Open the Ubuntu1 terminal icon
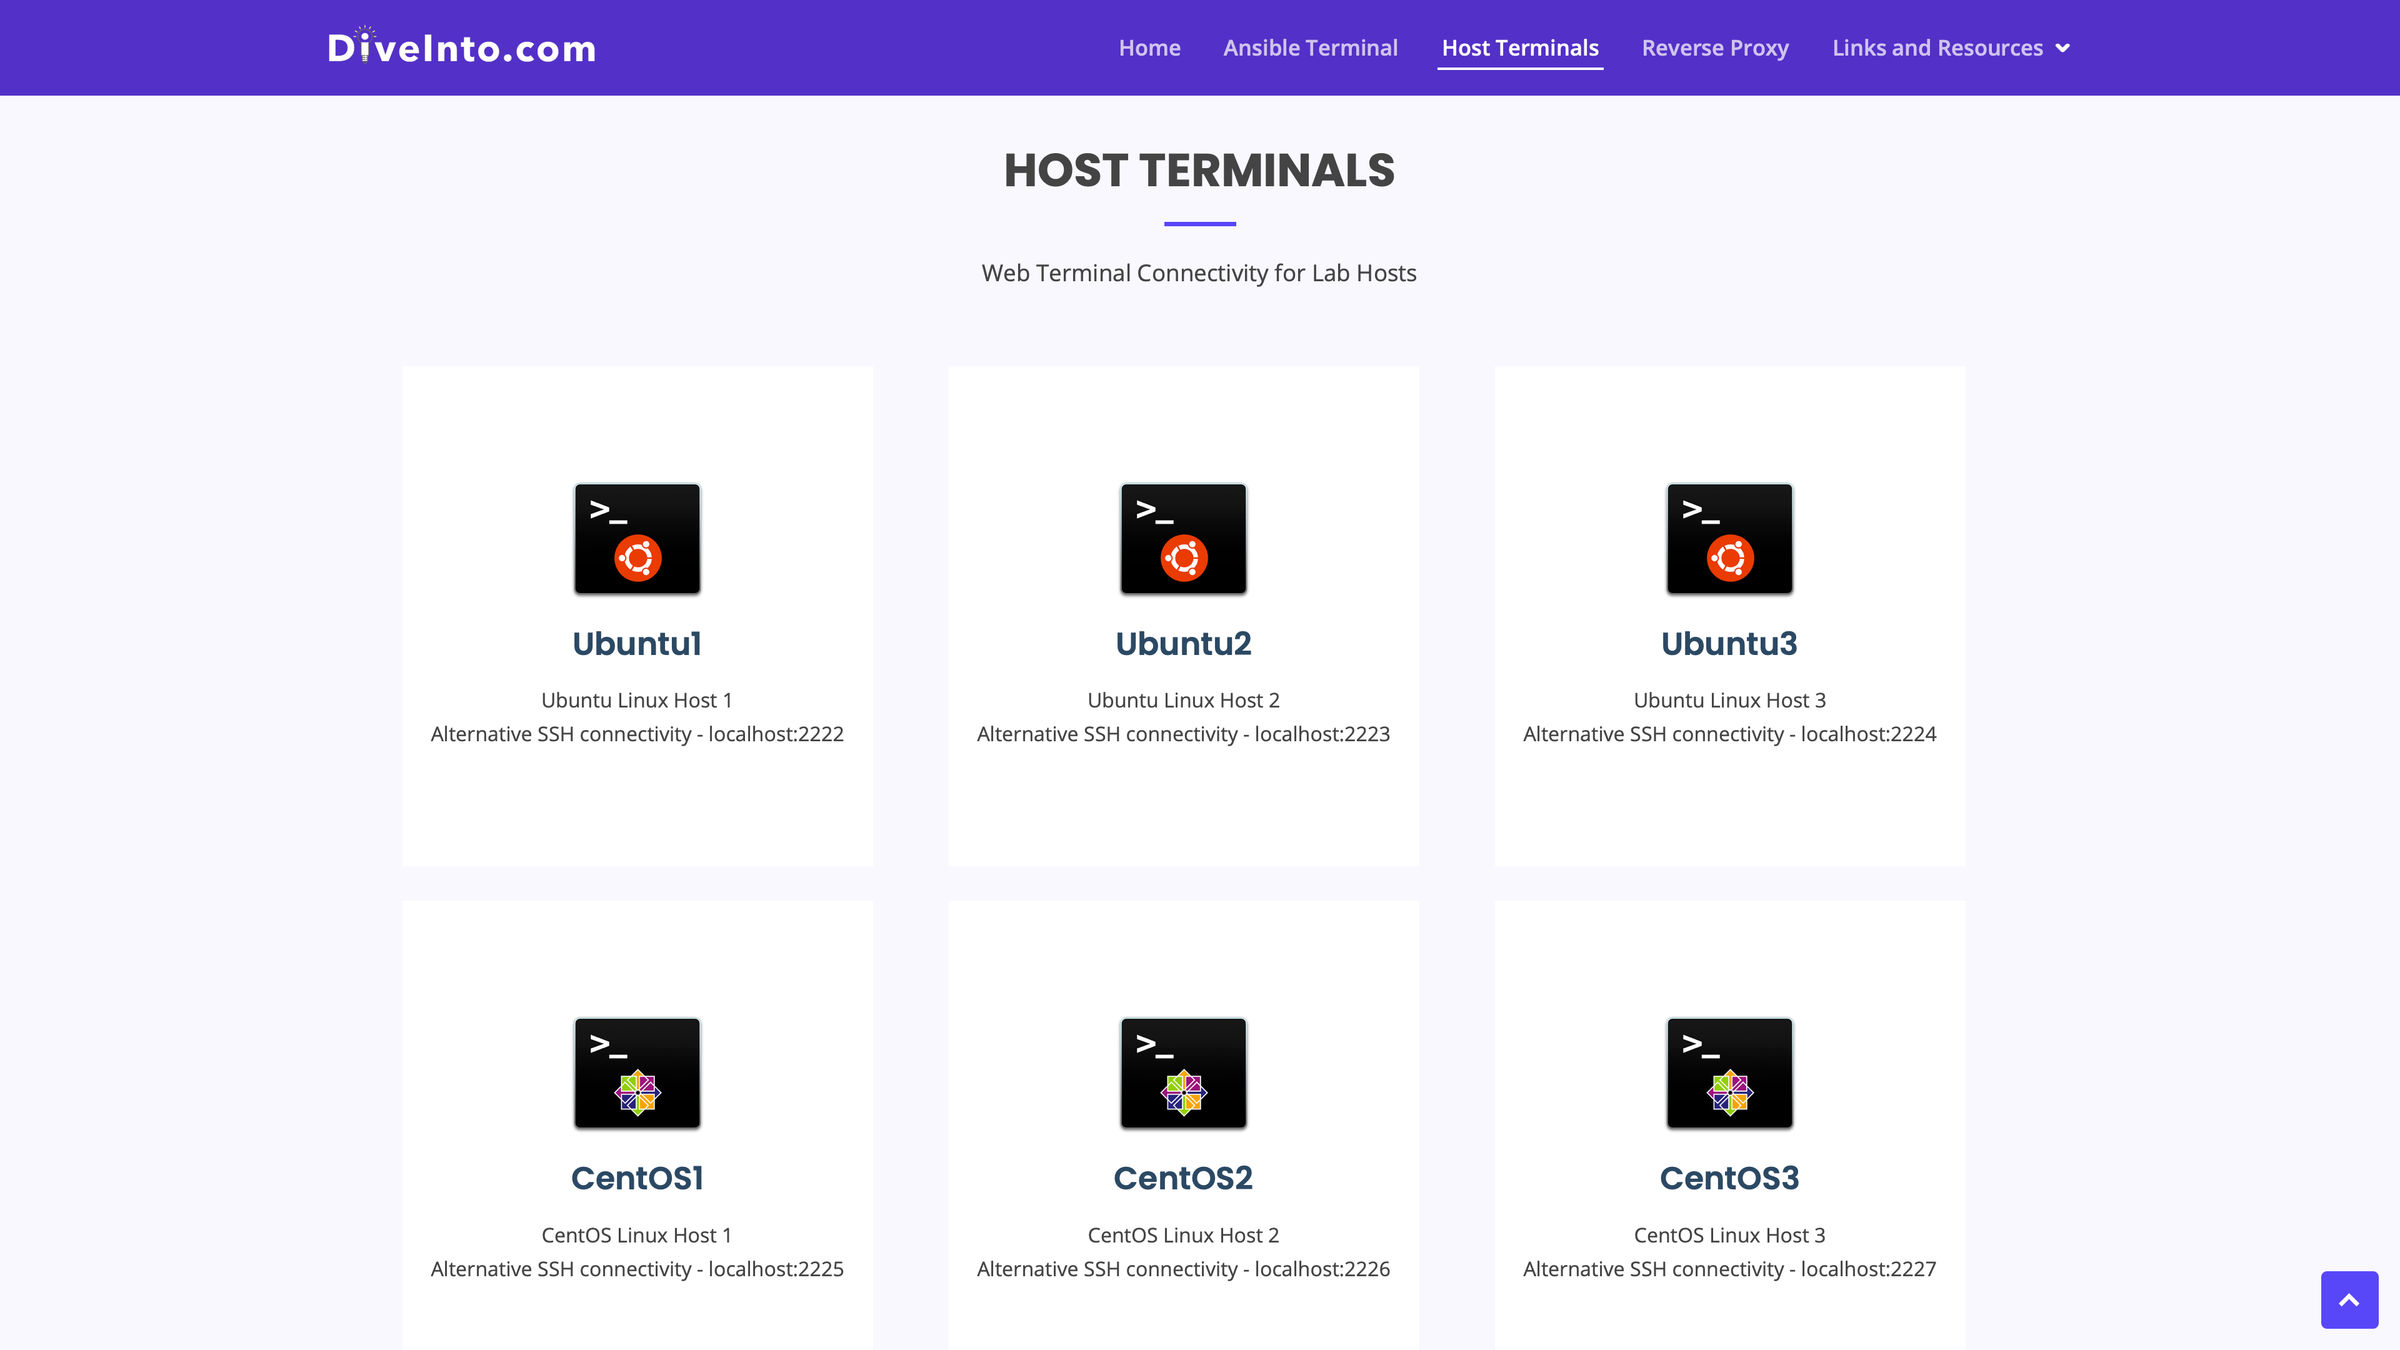This screenshot has width=2400, height=1350. [x=637, y=539]
